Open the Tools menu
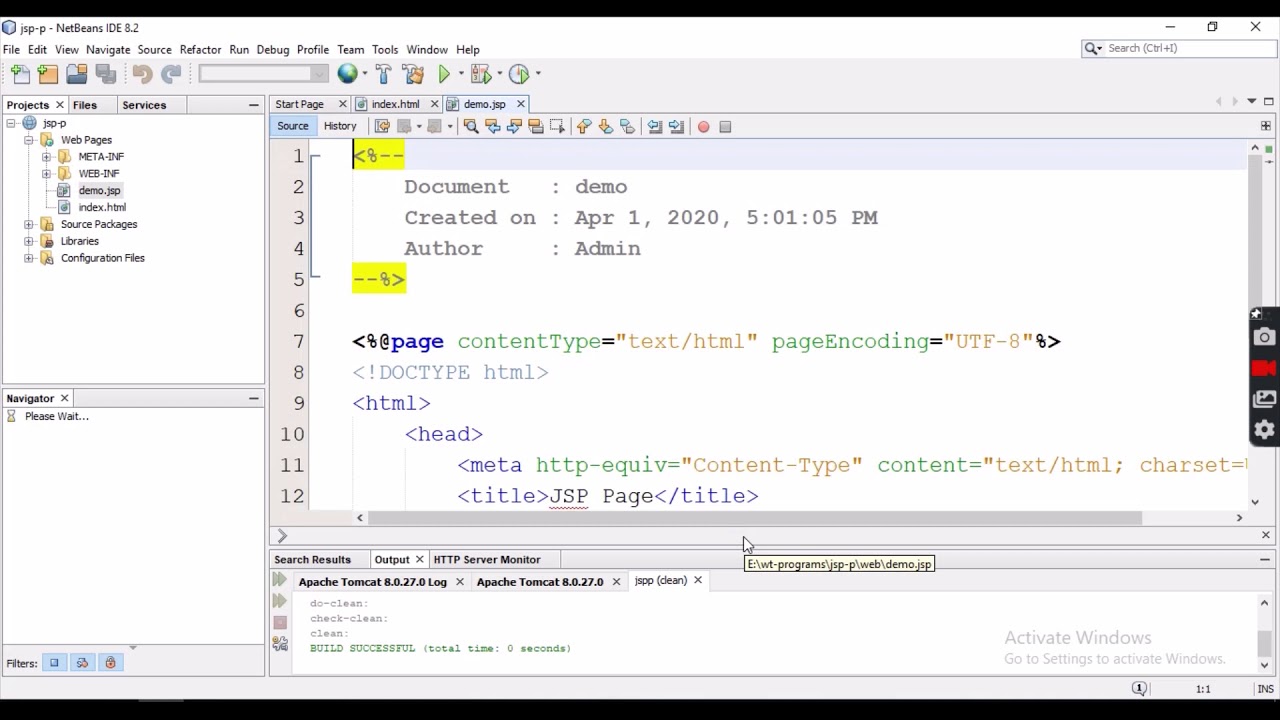Image resolution: width=1280 pixels, height=720 pixels. coord(385,49)
